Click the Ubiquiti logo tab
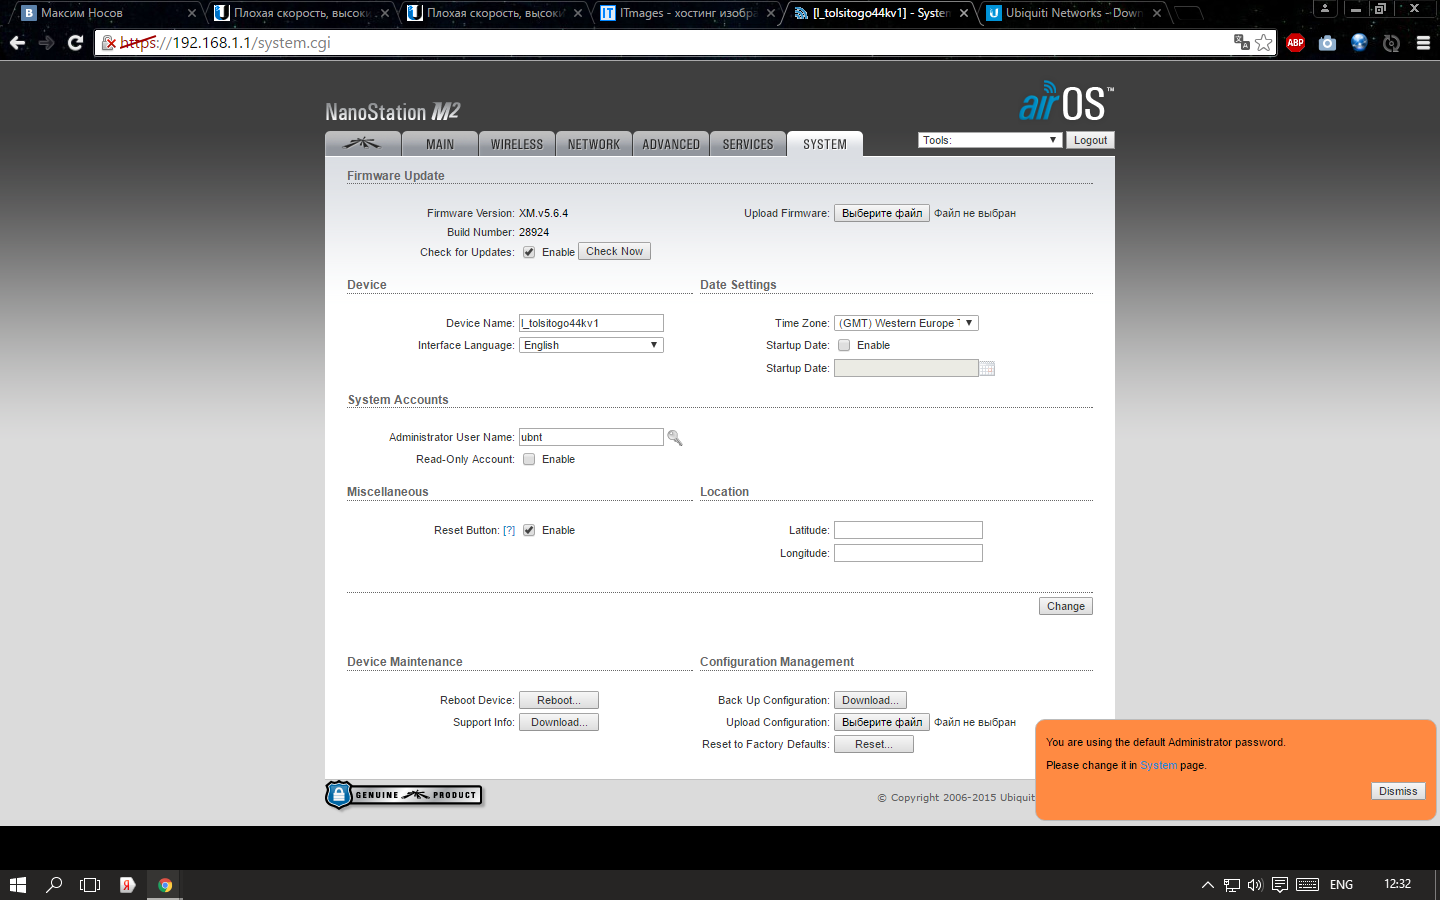Image resolution: width=1440 pixels, height=900 pixels. (x=362, y=144)
